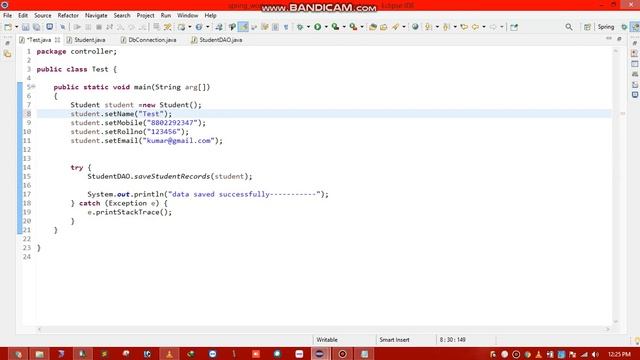Select the Spring perspective button
The height and width of the screenshot is (360, 640).
[x=606, y=27]
